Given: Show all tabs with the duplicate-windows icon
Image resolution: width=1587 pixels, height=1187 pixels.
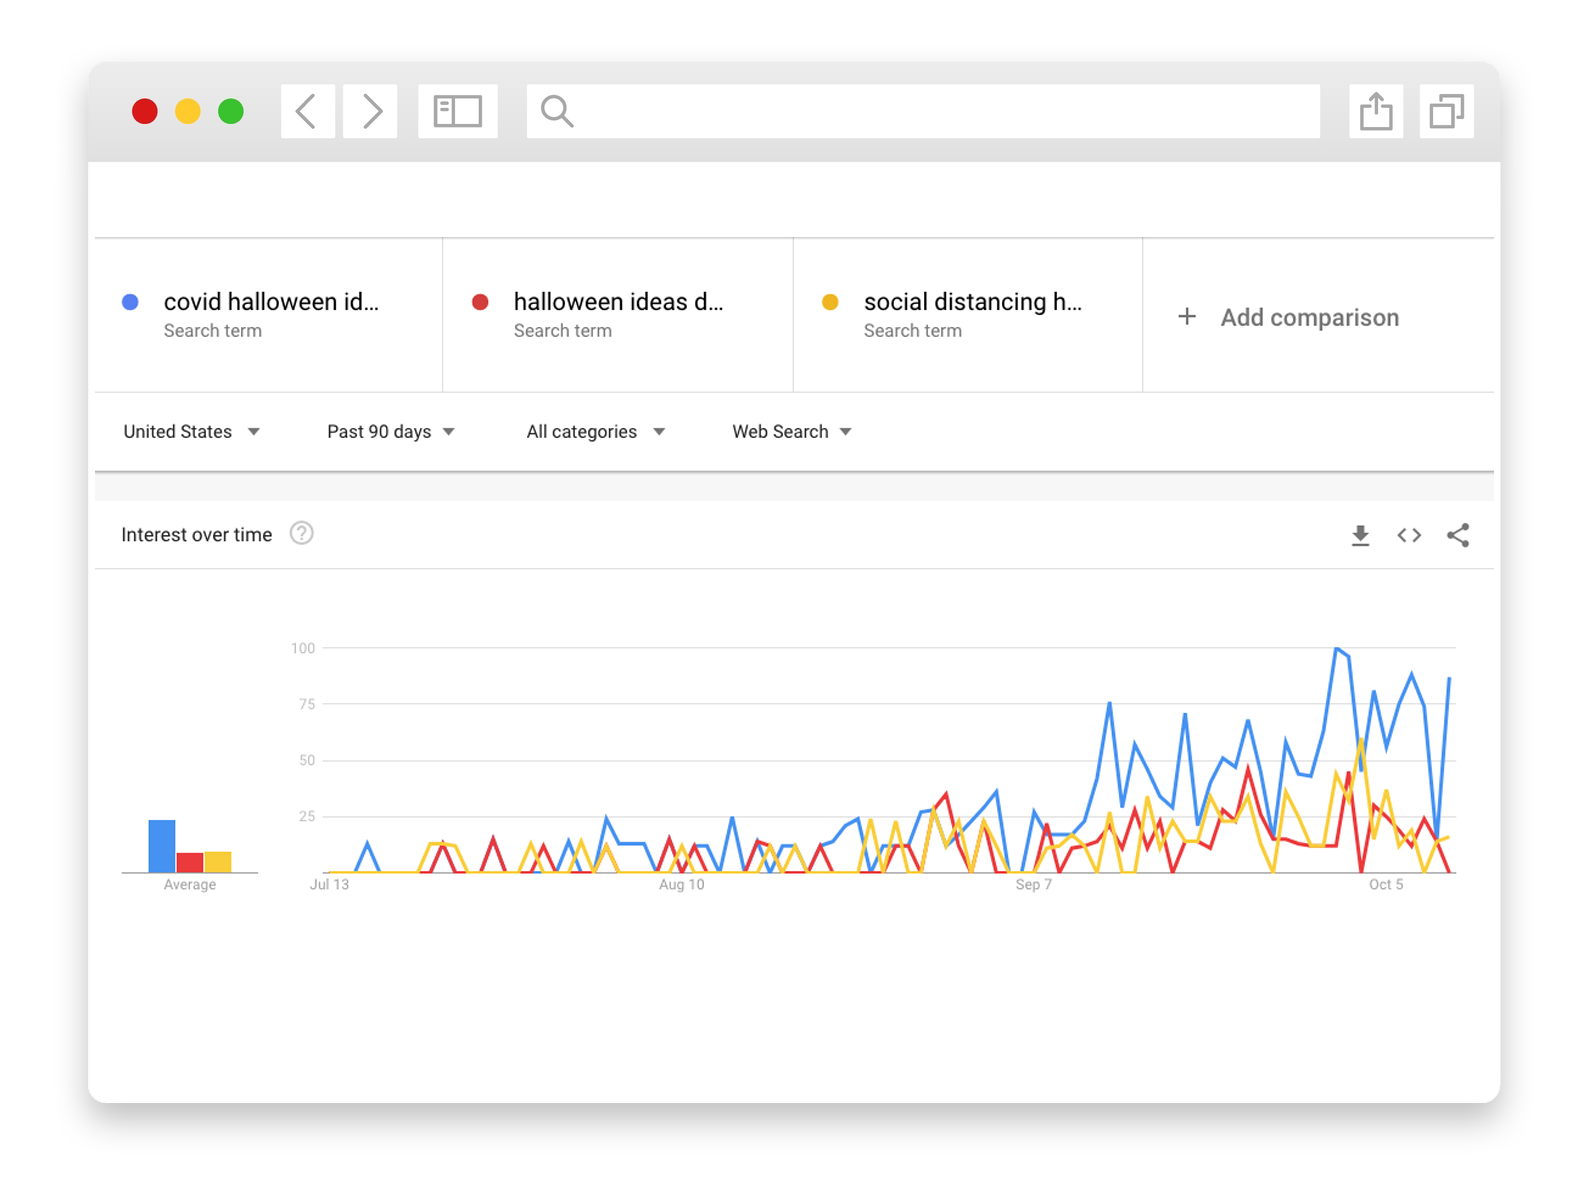Looking at the screenshot, I should click(1446, 111).
